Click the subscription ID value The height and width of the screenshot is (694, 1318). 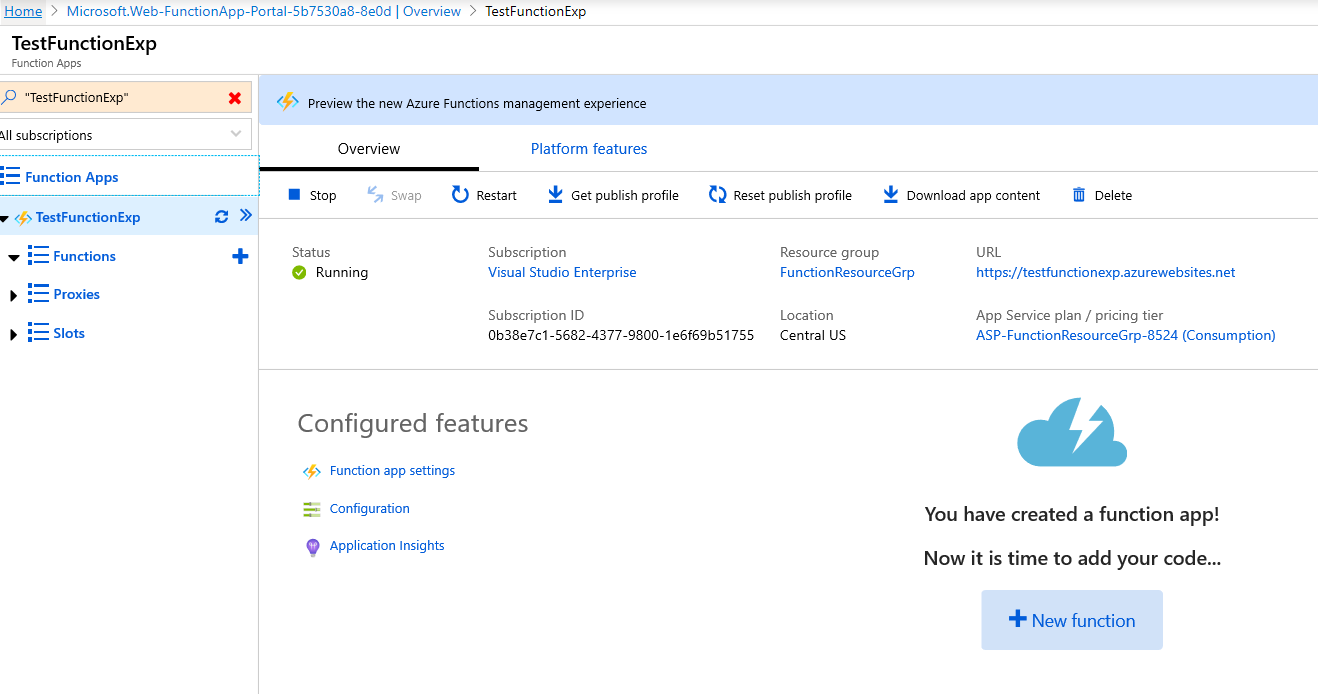click(x=621, y=335)
